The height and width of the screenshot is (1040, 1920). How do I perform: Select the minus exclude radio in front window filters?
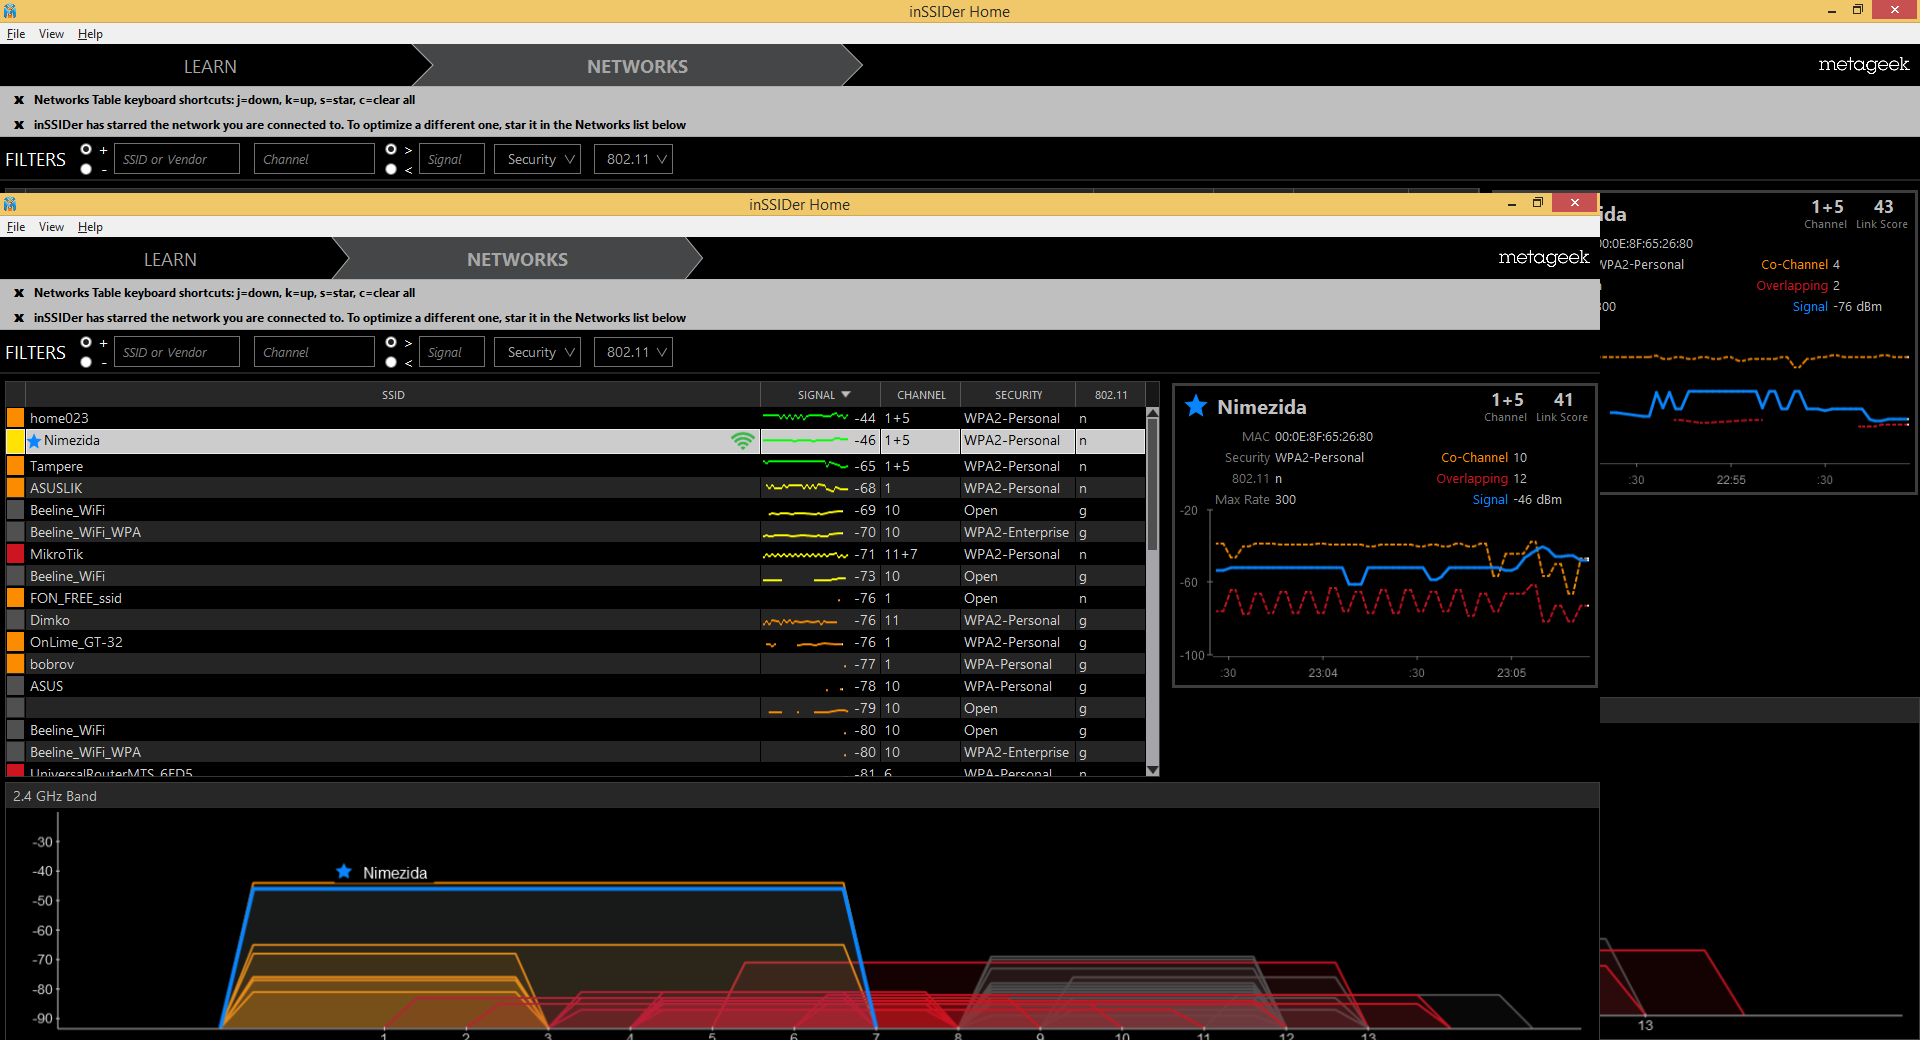(x=86, y=362)
